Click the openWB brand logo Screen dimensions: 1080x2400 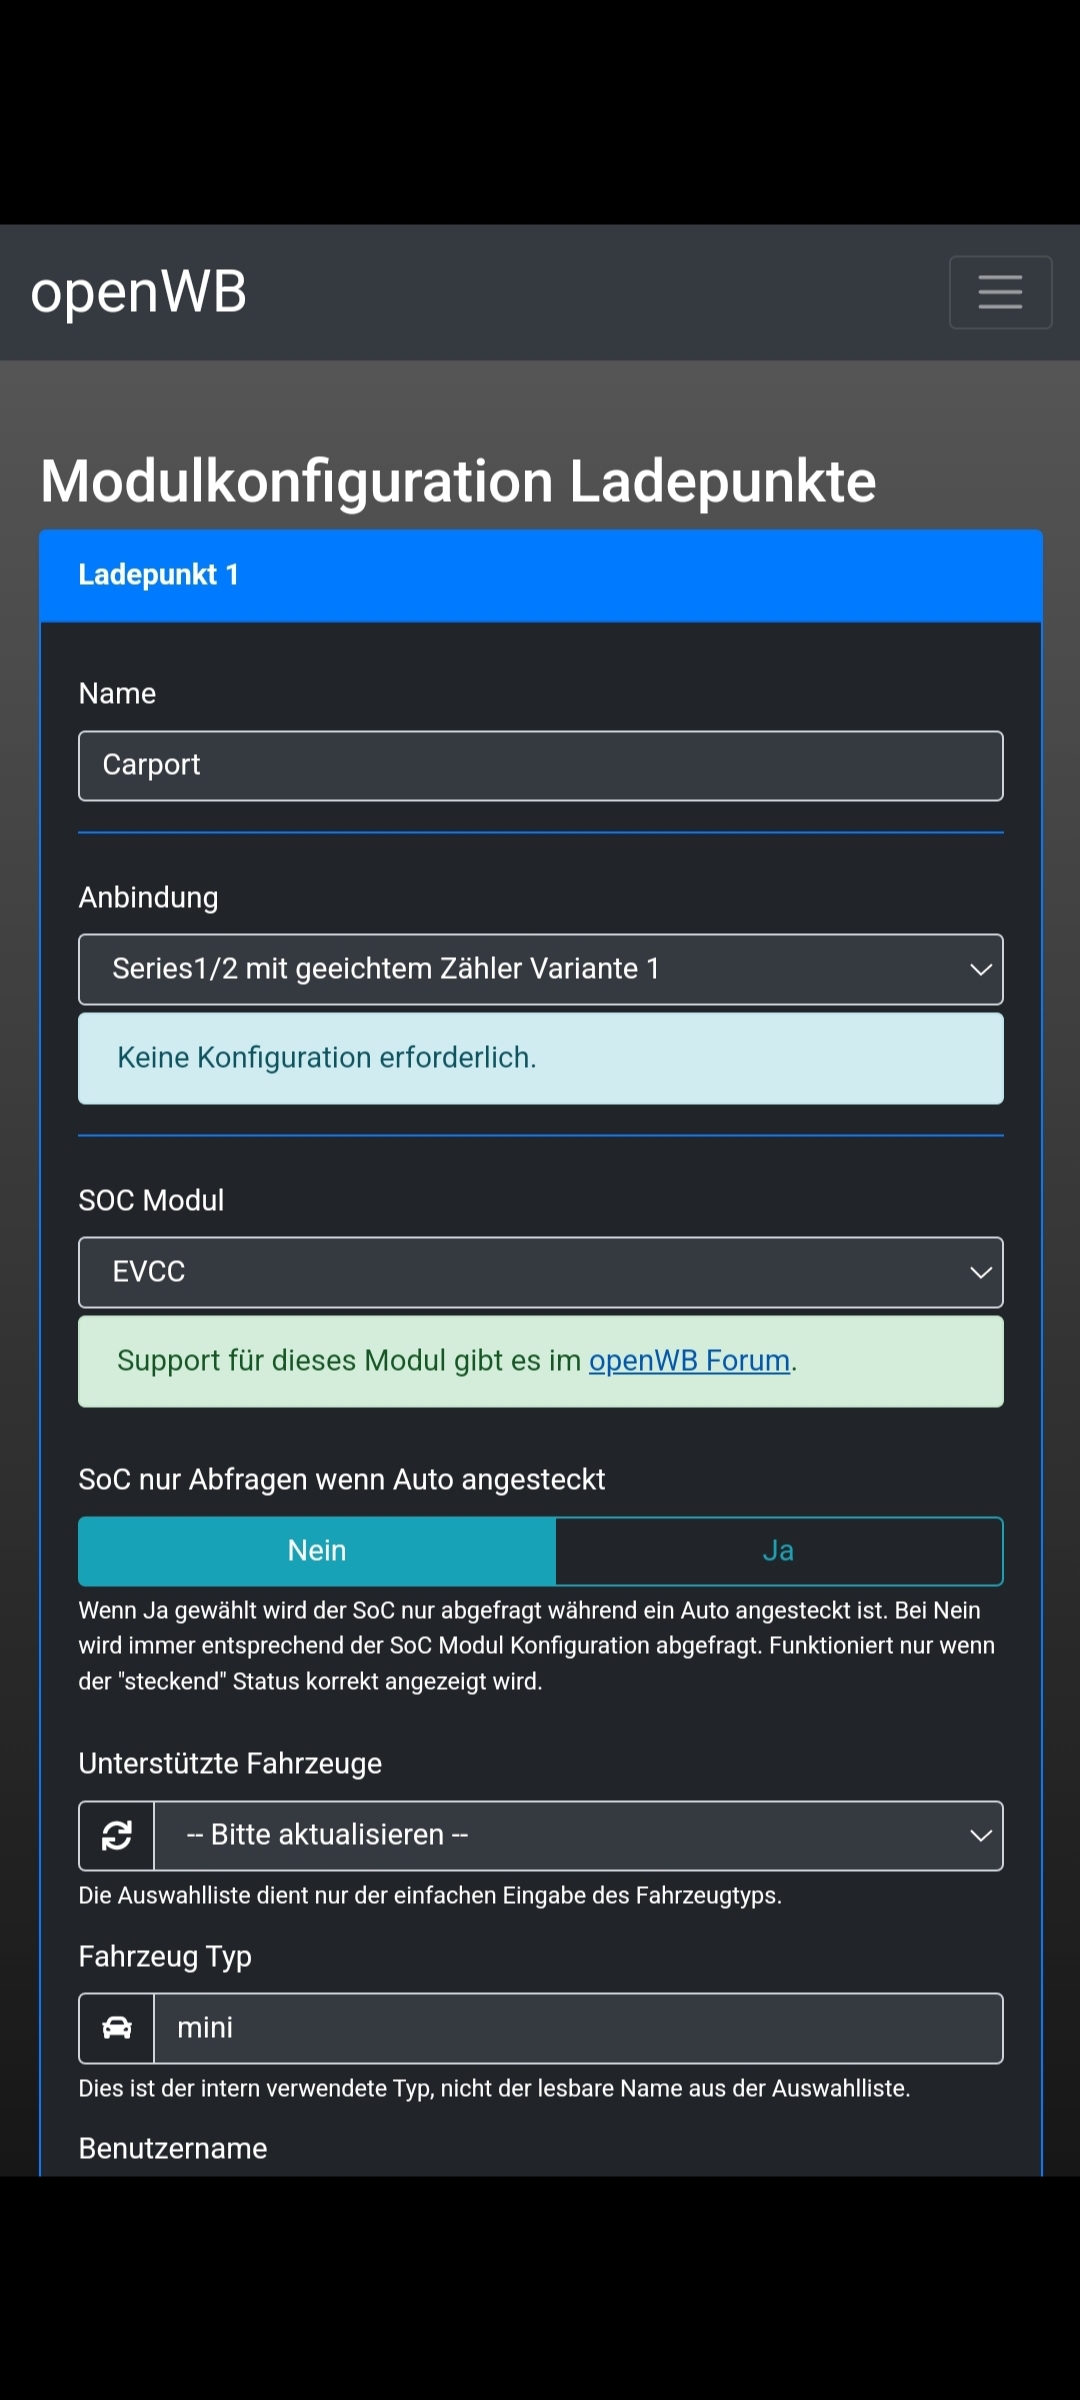(139, 292)
